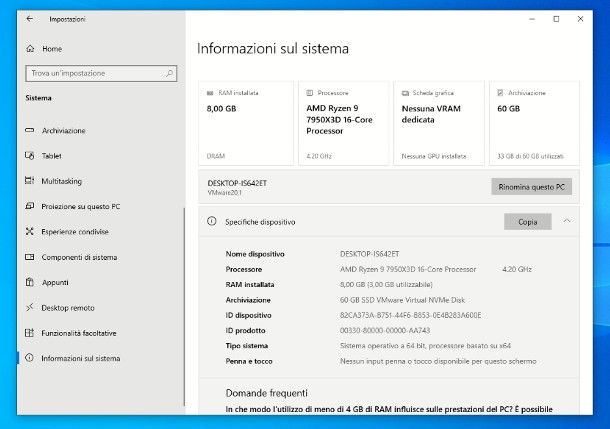Collapse the Specifiche dispositivo section chevron

pyautogui.click(x=567, y=221)
